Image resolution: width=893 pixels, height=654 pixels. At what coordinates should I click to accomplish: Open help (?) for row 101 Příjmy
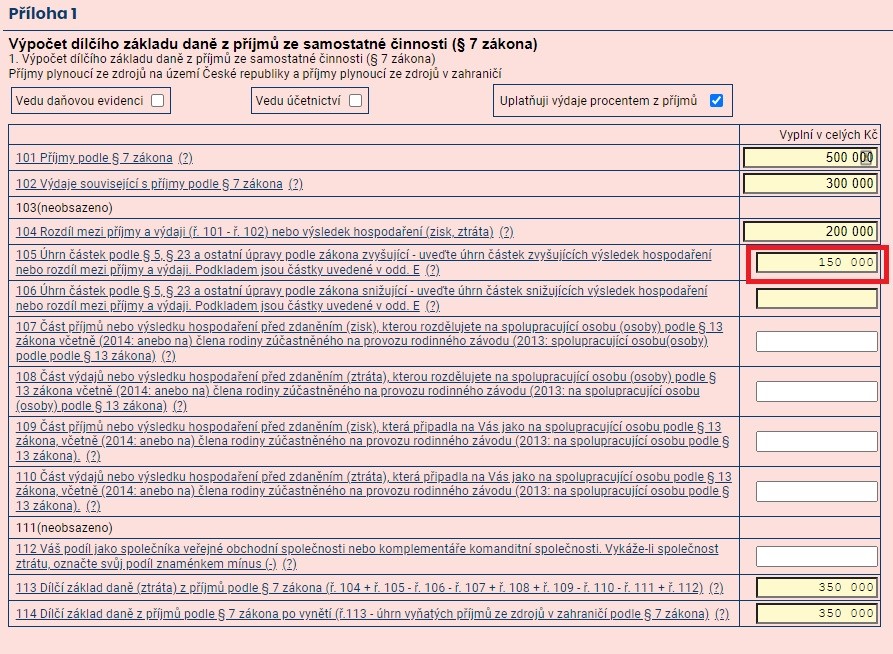pos(185,158)
